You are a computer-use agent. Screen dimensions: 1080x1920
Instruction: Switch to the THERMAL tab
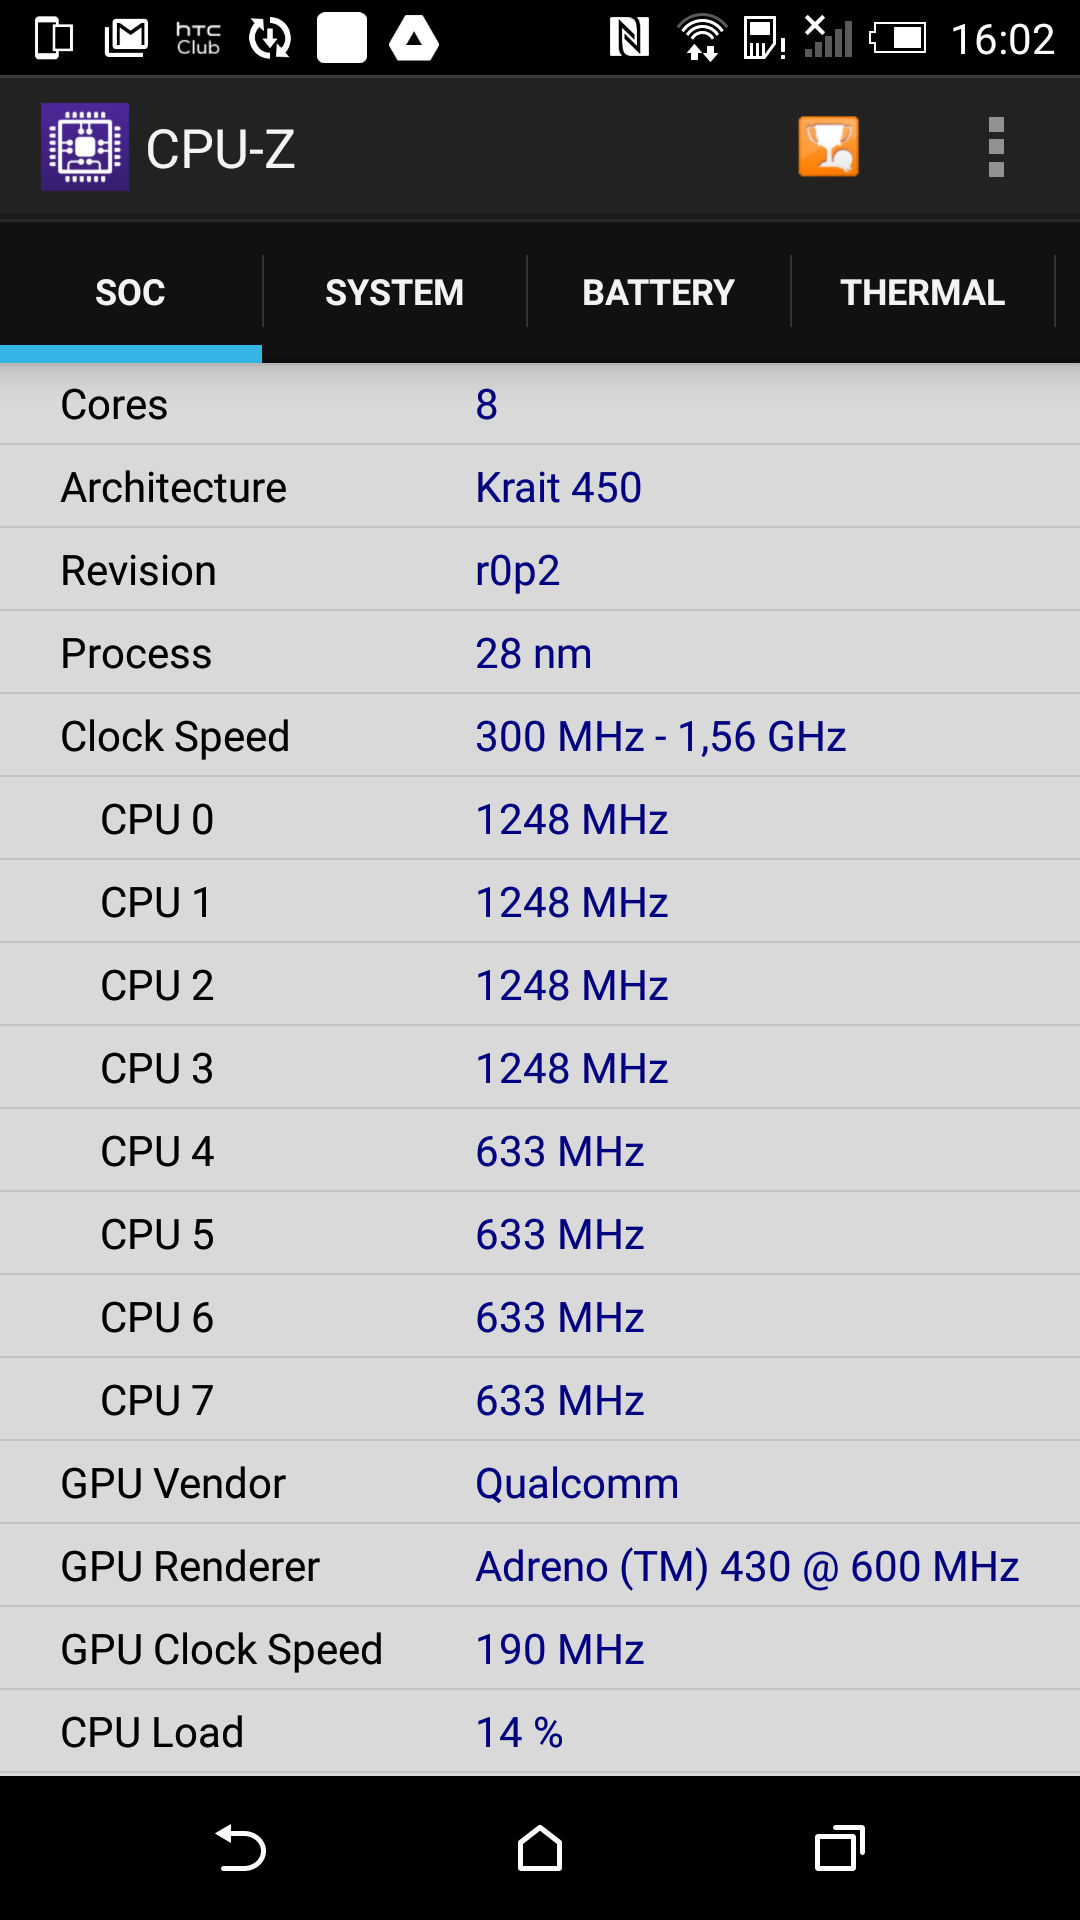pos(923,292)
